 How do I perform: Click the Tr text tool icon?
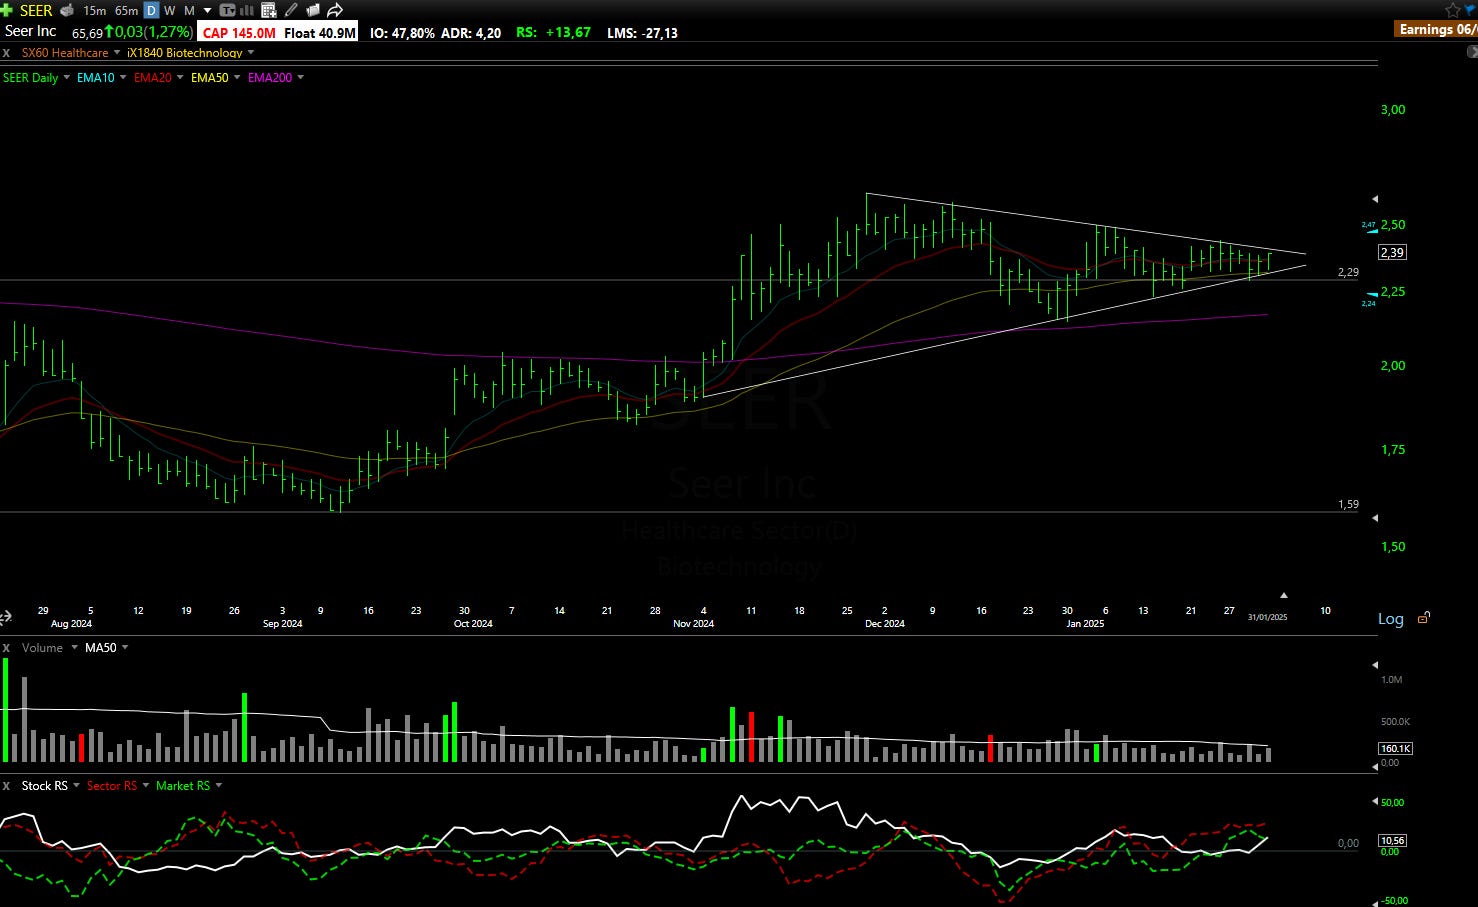[228, 10]
